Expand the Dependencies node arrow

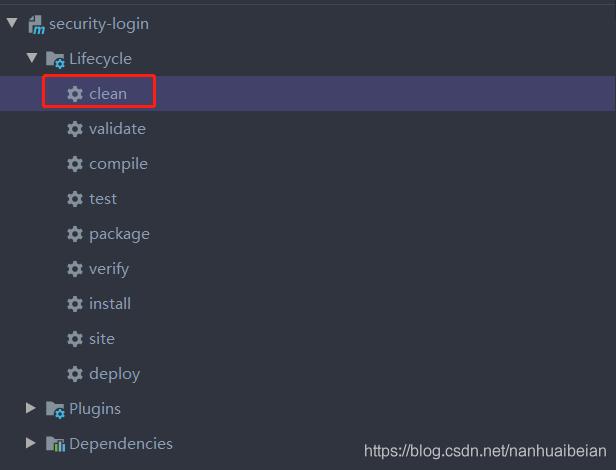click(31, 443)
